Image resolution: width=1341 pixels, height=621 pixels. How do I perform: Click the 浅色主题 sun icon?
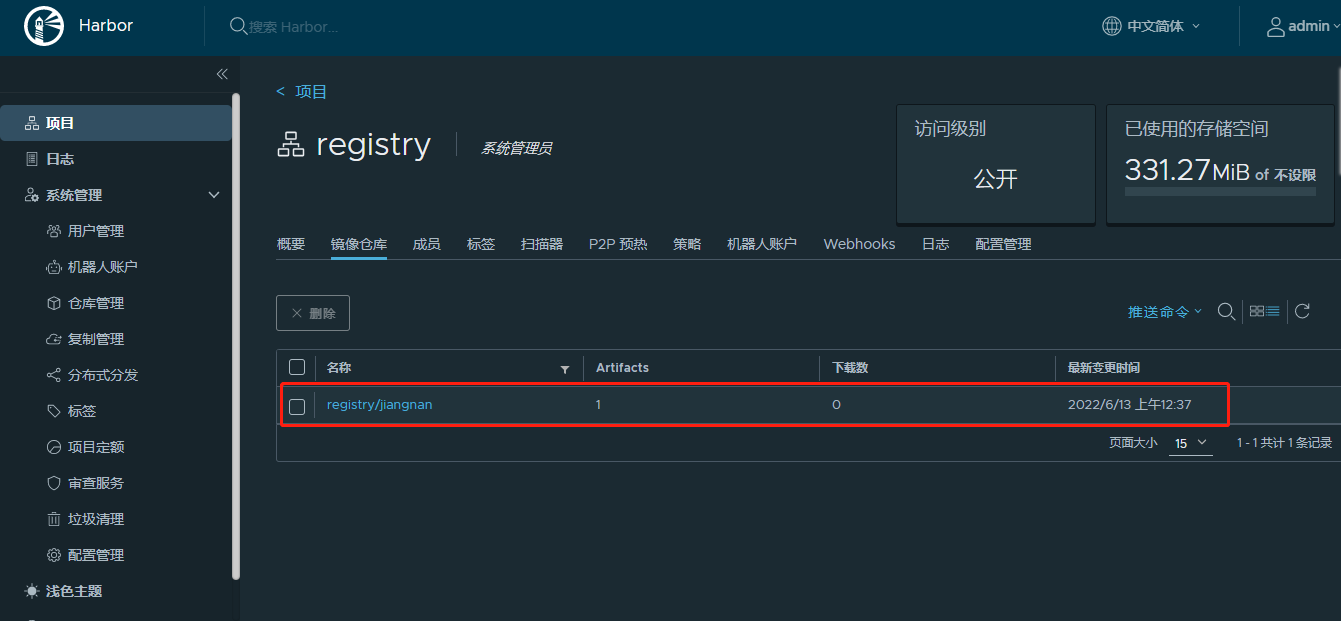31,591
